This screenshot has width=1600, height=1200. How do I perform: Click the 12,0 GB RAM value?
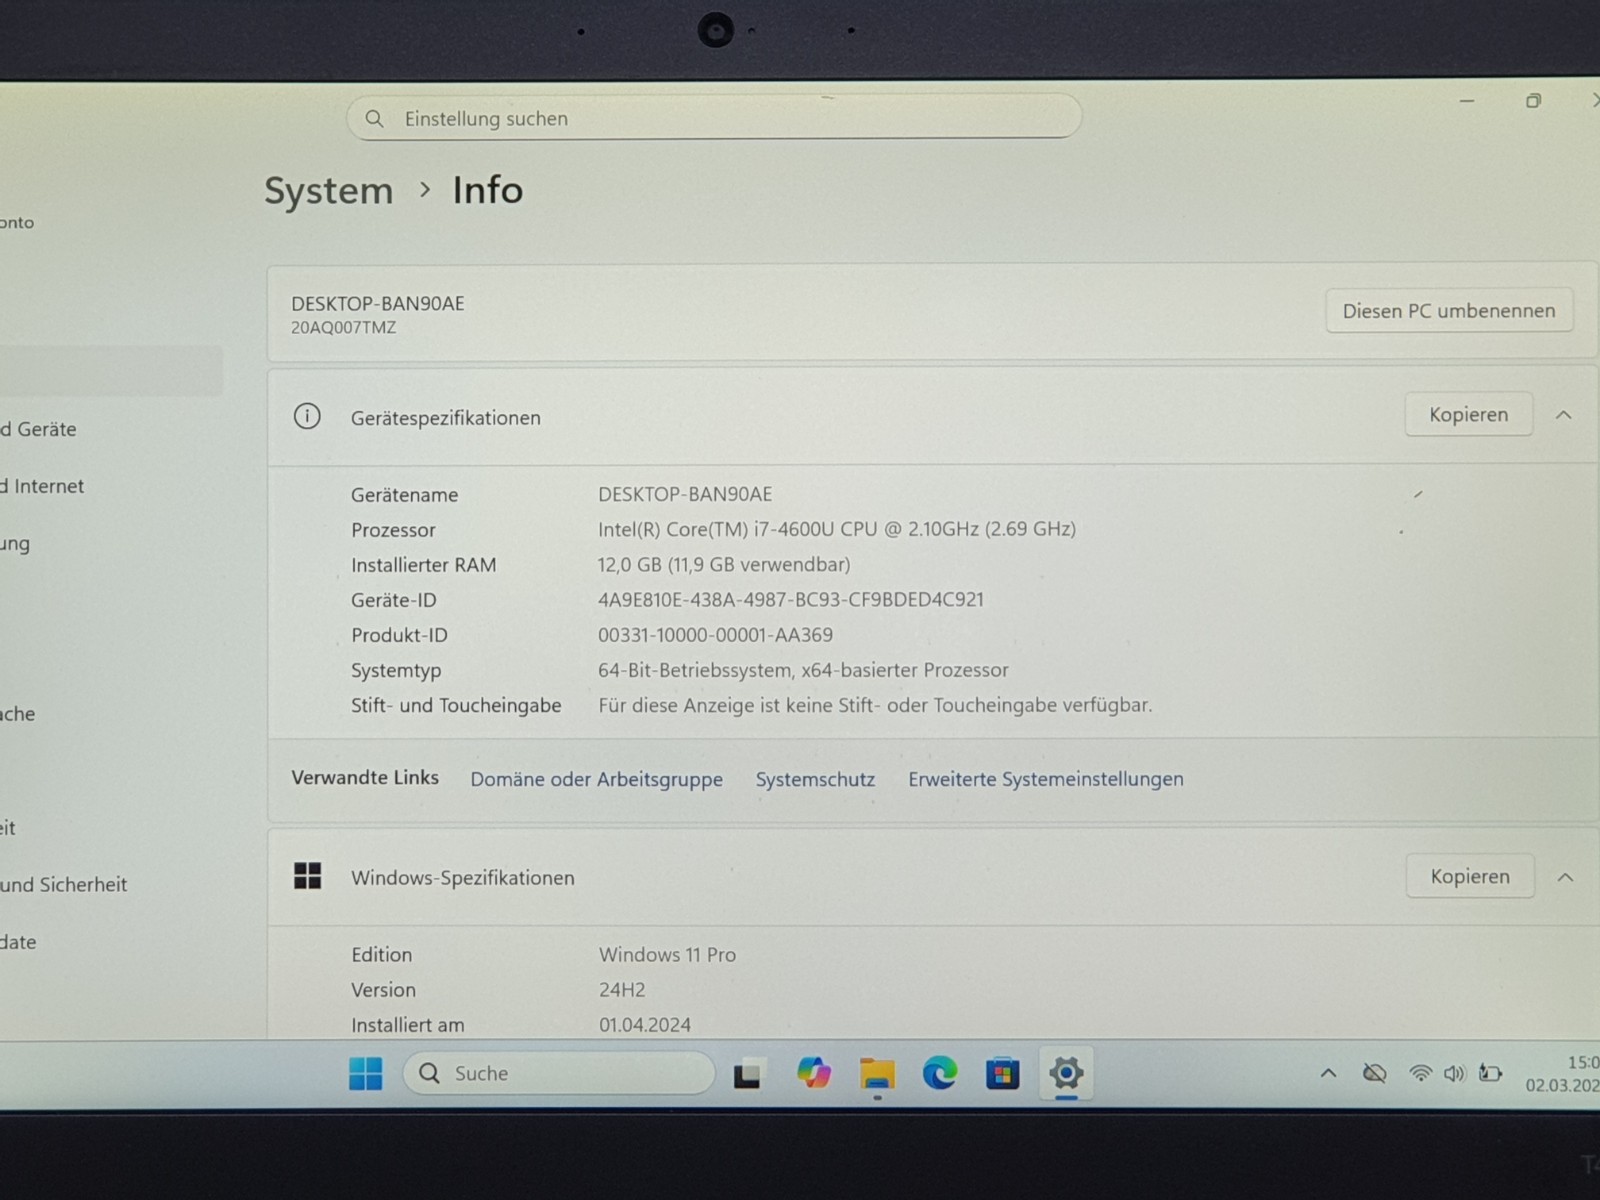[724, 564]
